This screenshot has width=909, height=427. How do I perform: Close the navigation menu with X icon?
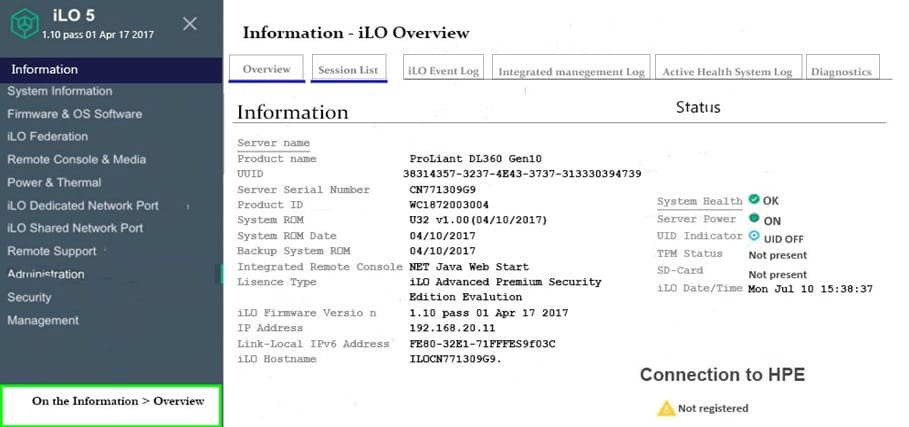[x=190, y=24]
